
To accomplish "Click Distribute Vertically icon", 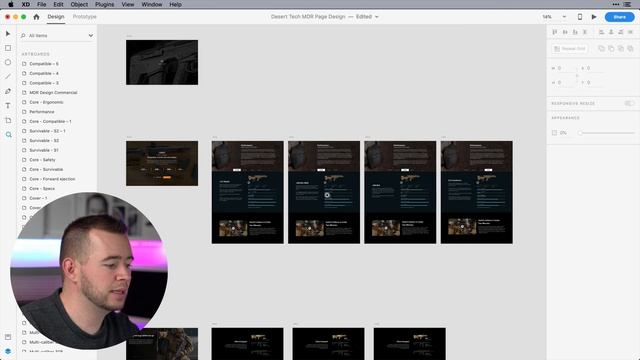I will click(585, 32).
